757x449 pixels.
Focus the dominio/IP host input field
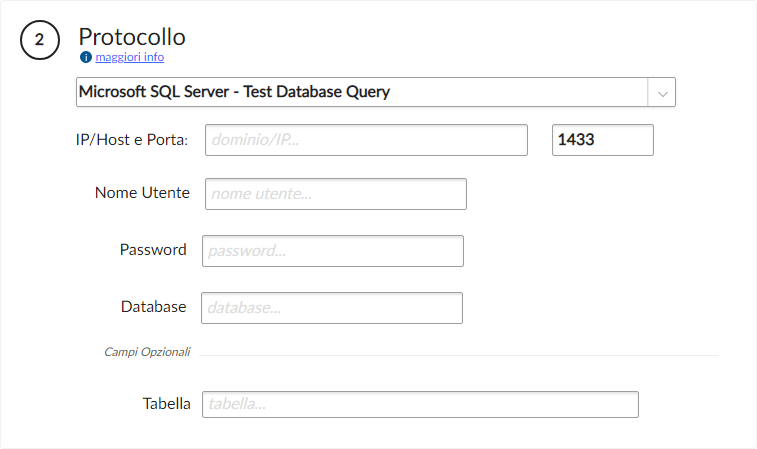pos(366,140)
